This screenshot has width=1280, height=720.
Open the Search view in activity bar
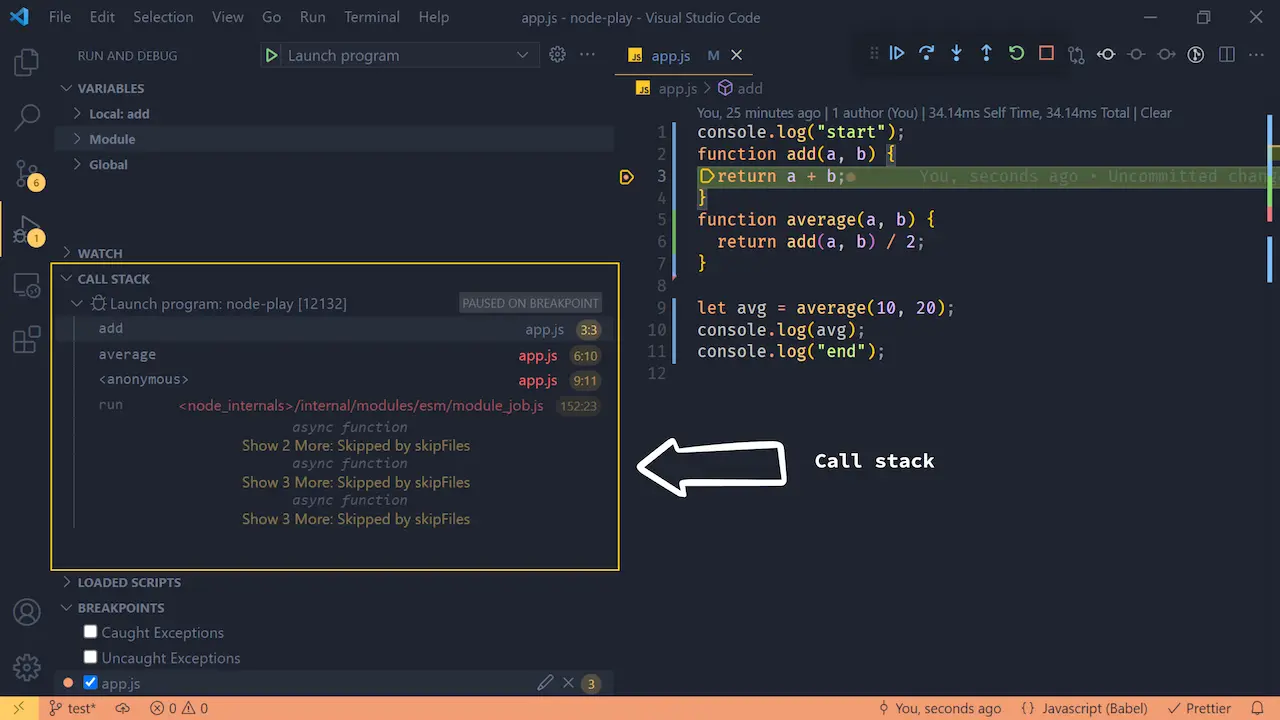point(27,118)
